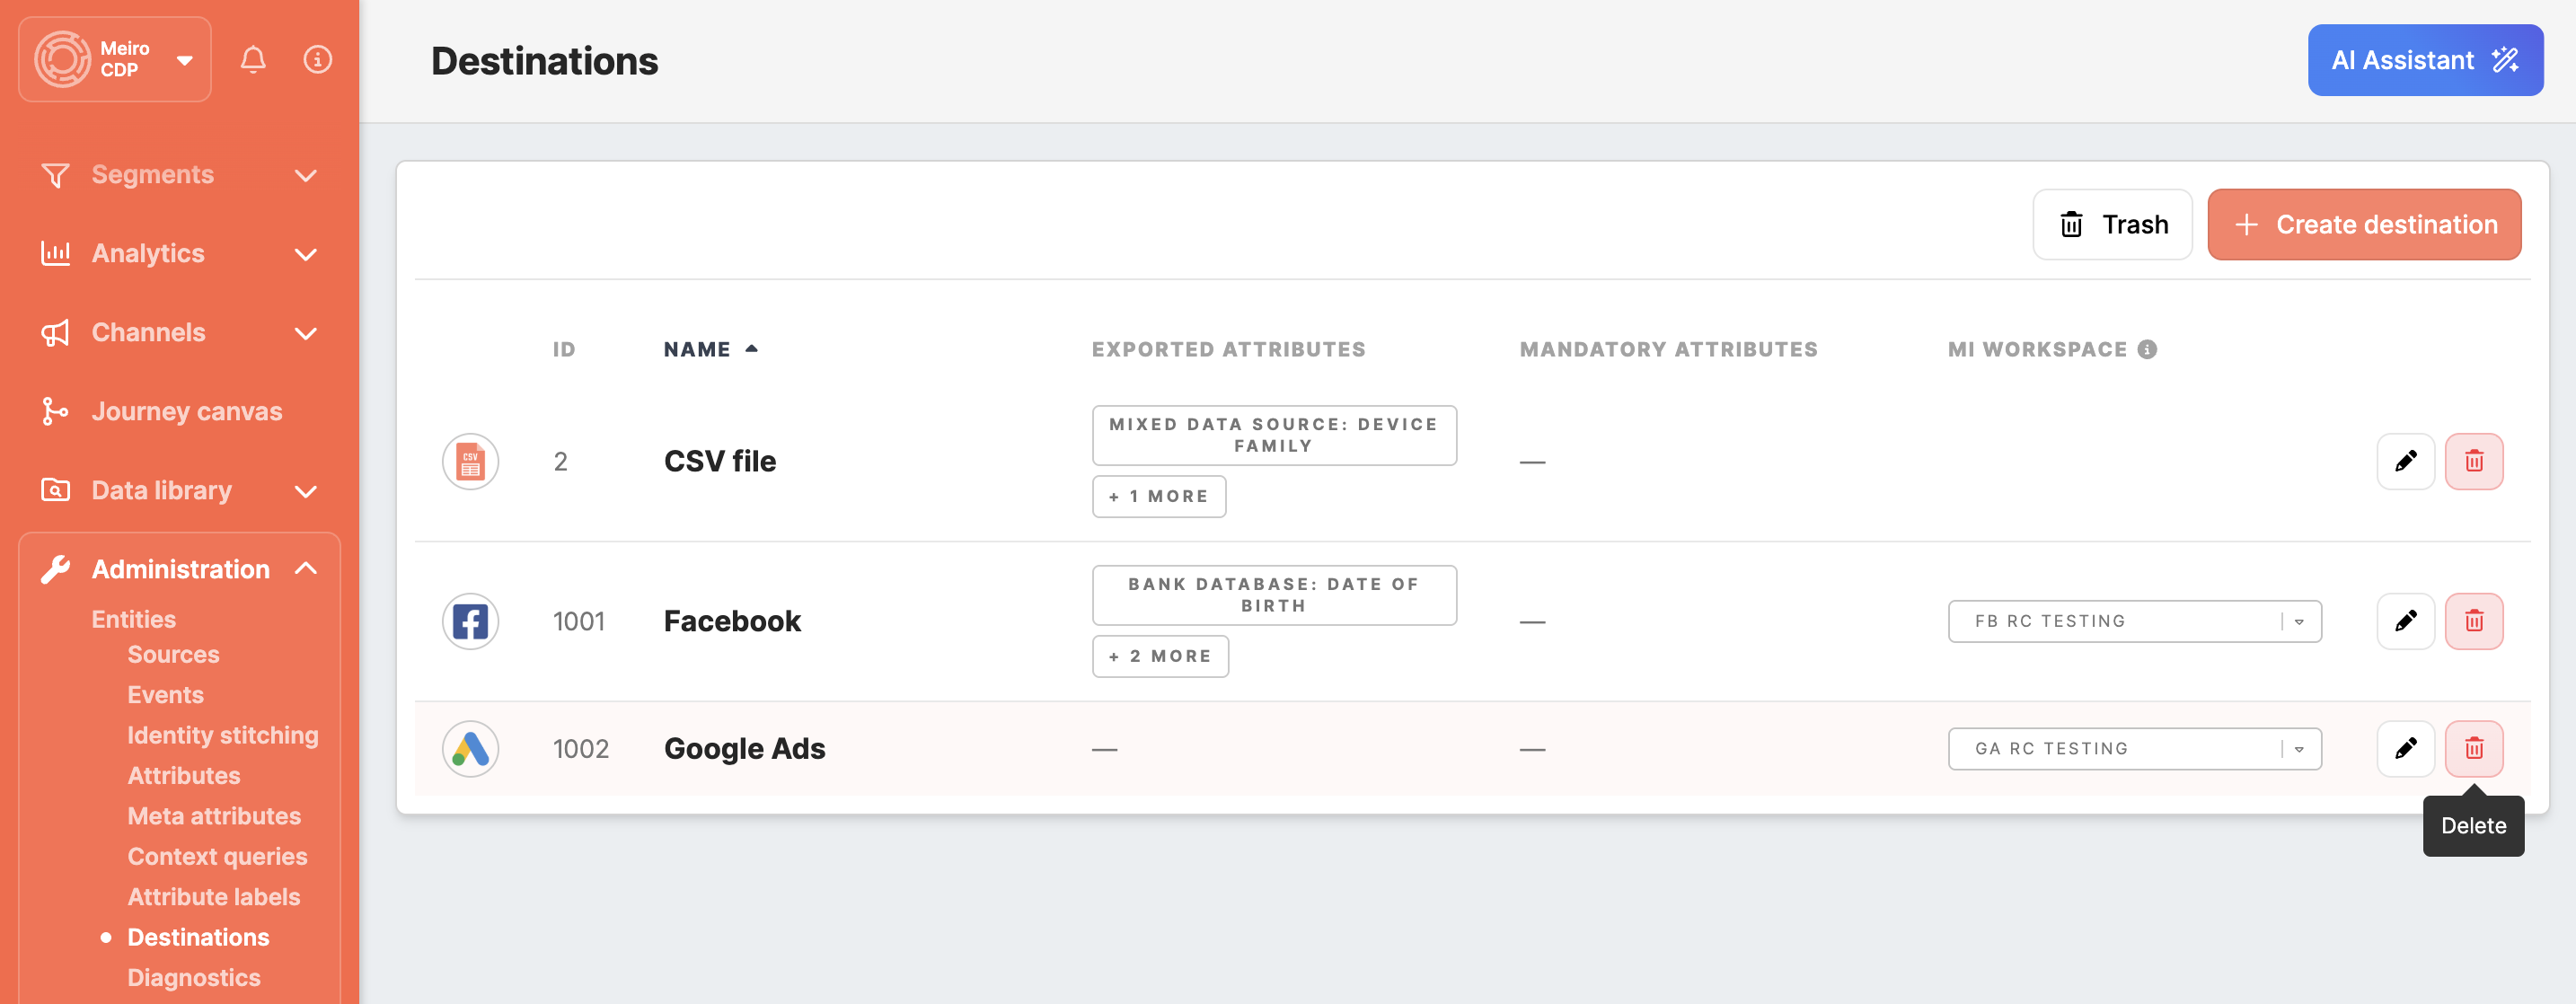Edit the CSV file destination
Image resolution: width=2576 pixels, height=1004 pixels.
2405,461
